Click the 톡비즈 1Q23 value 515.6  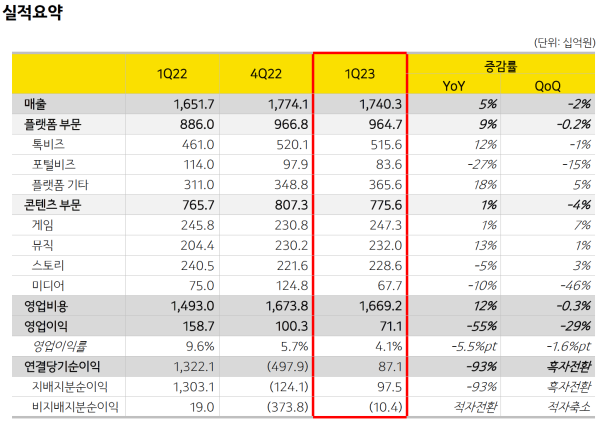(x=386, y=145)
